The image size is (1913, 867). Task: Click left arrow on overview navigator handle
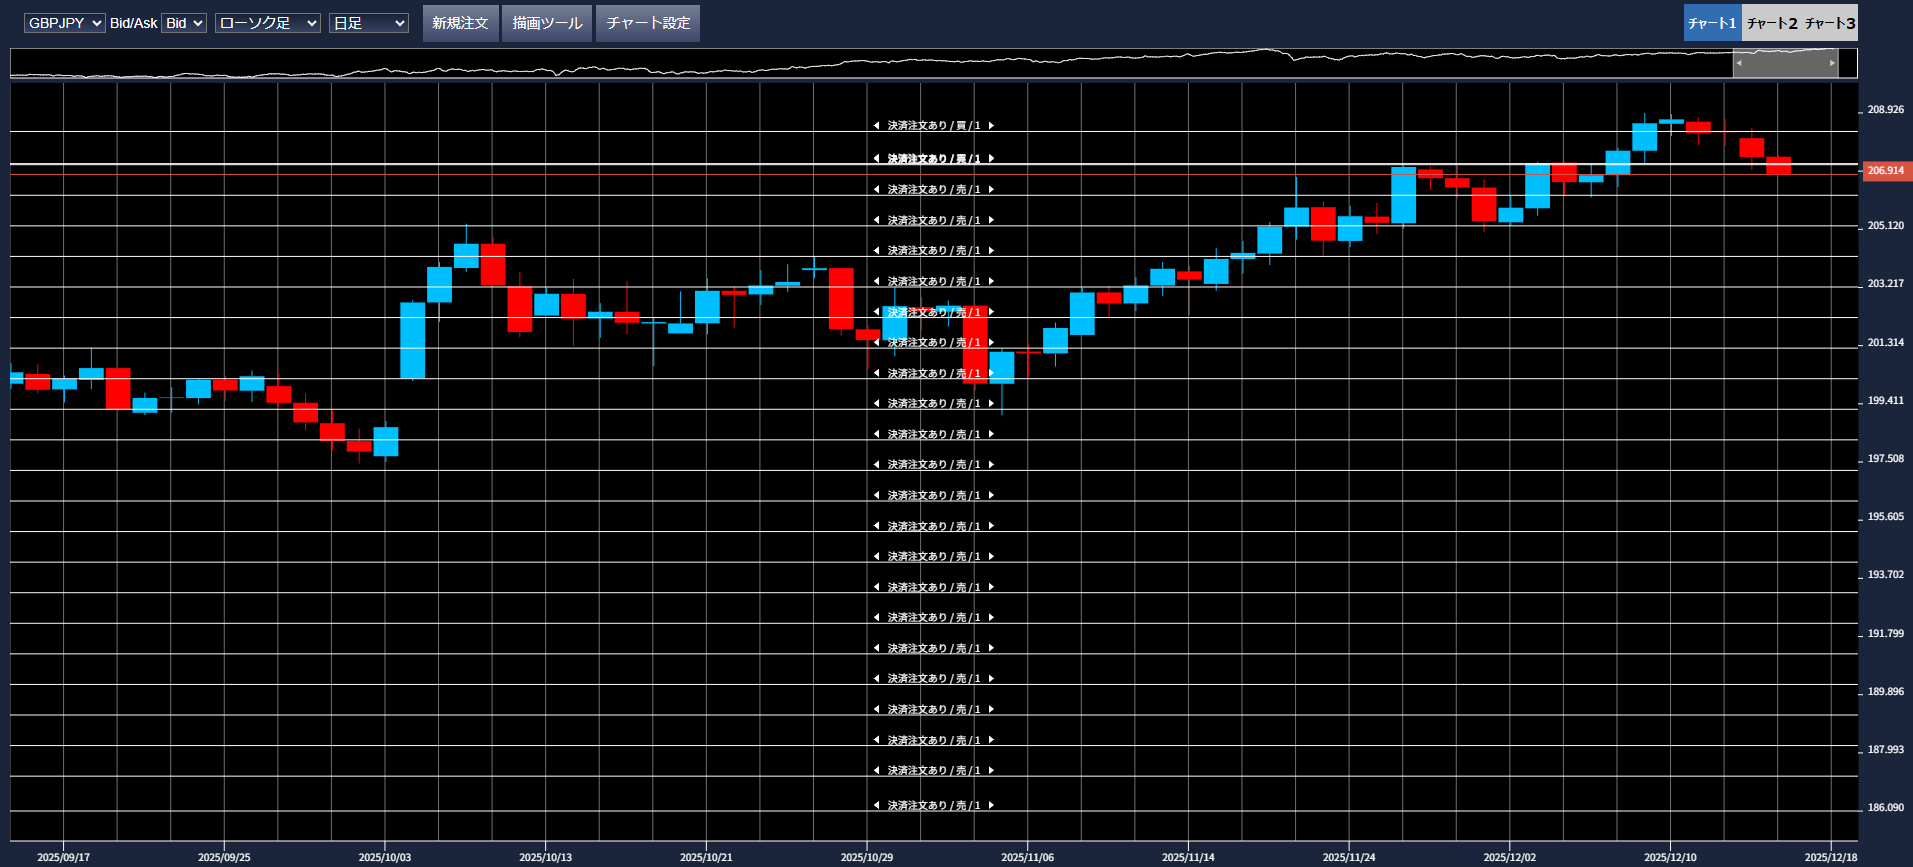pyautogui.click(x=1739, y=63)
